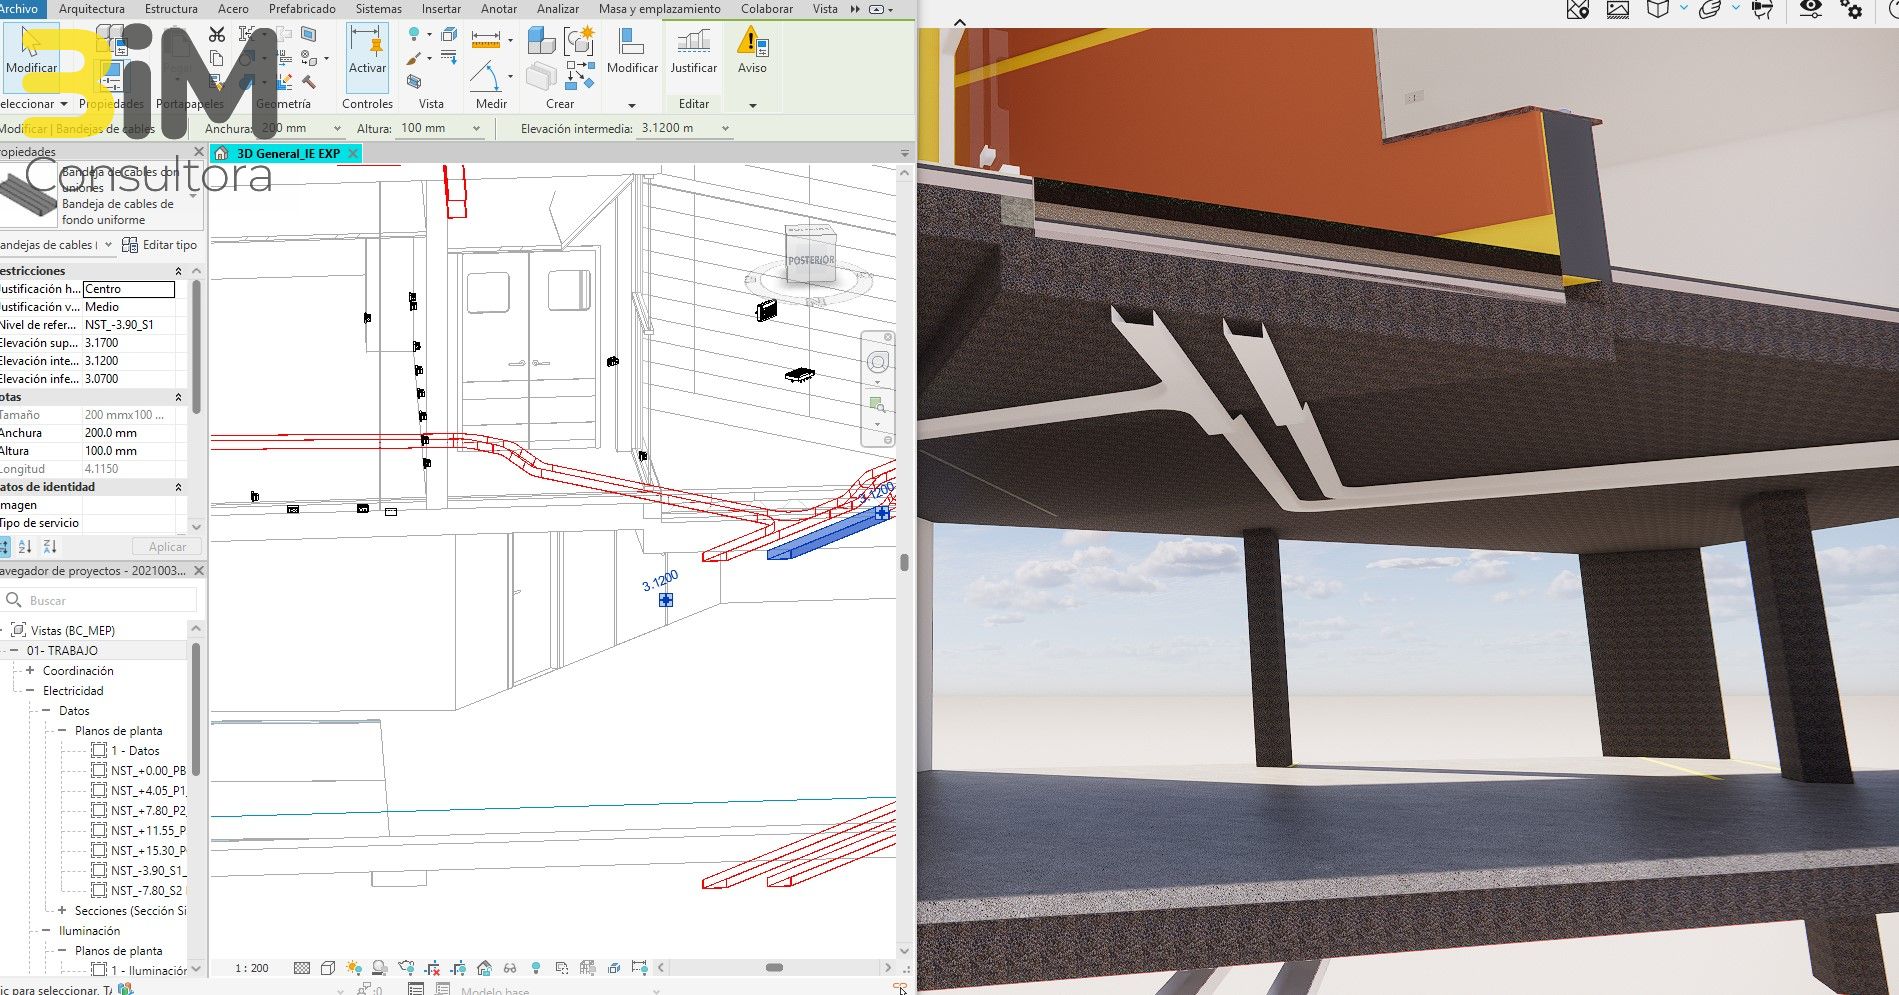The width and height of the screenshot is (1899, 995).
Task: Open the Altura 100 mm dropdown
Action: tap(476, 128)
